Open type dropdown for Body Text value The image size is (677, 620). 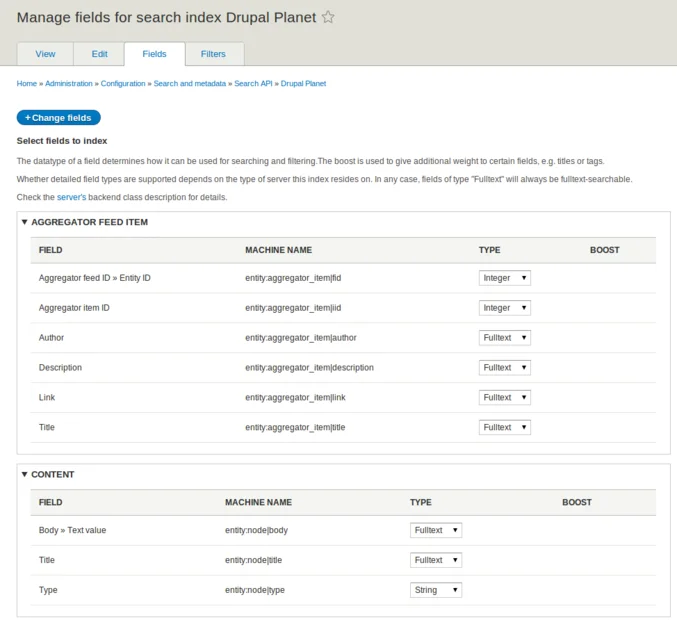[x=436, y=530]
